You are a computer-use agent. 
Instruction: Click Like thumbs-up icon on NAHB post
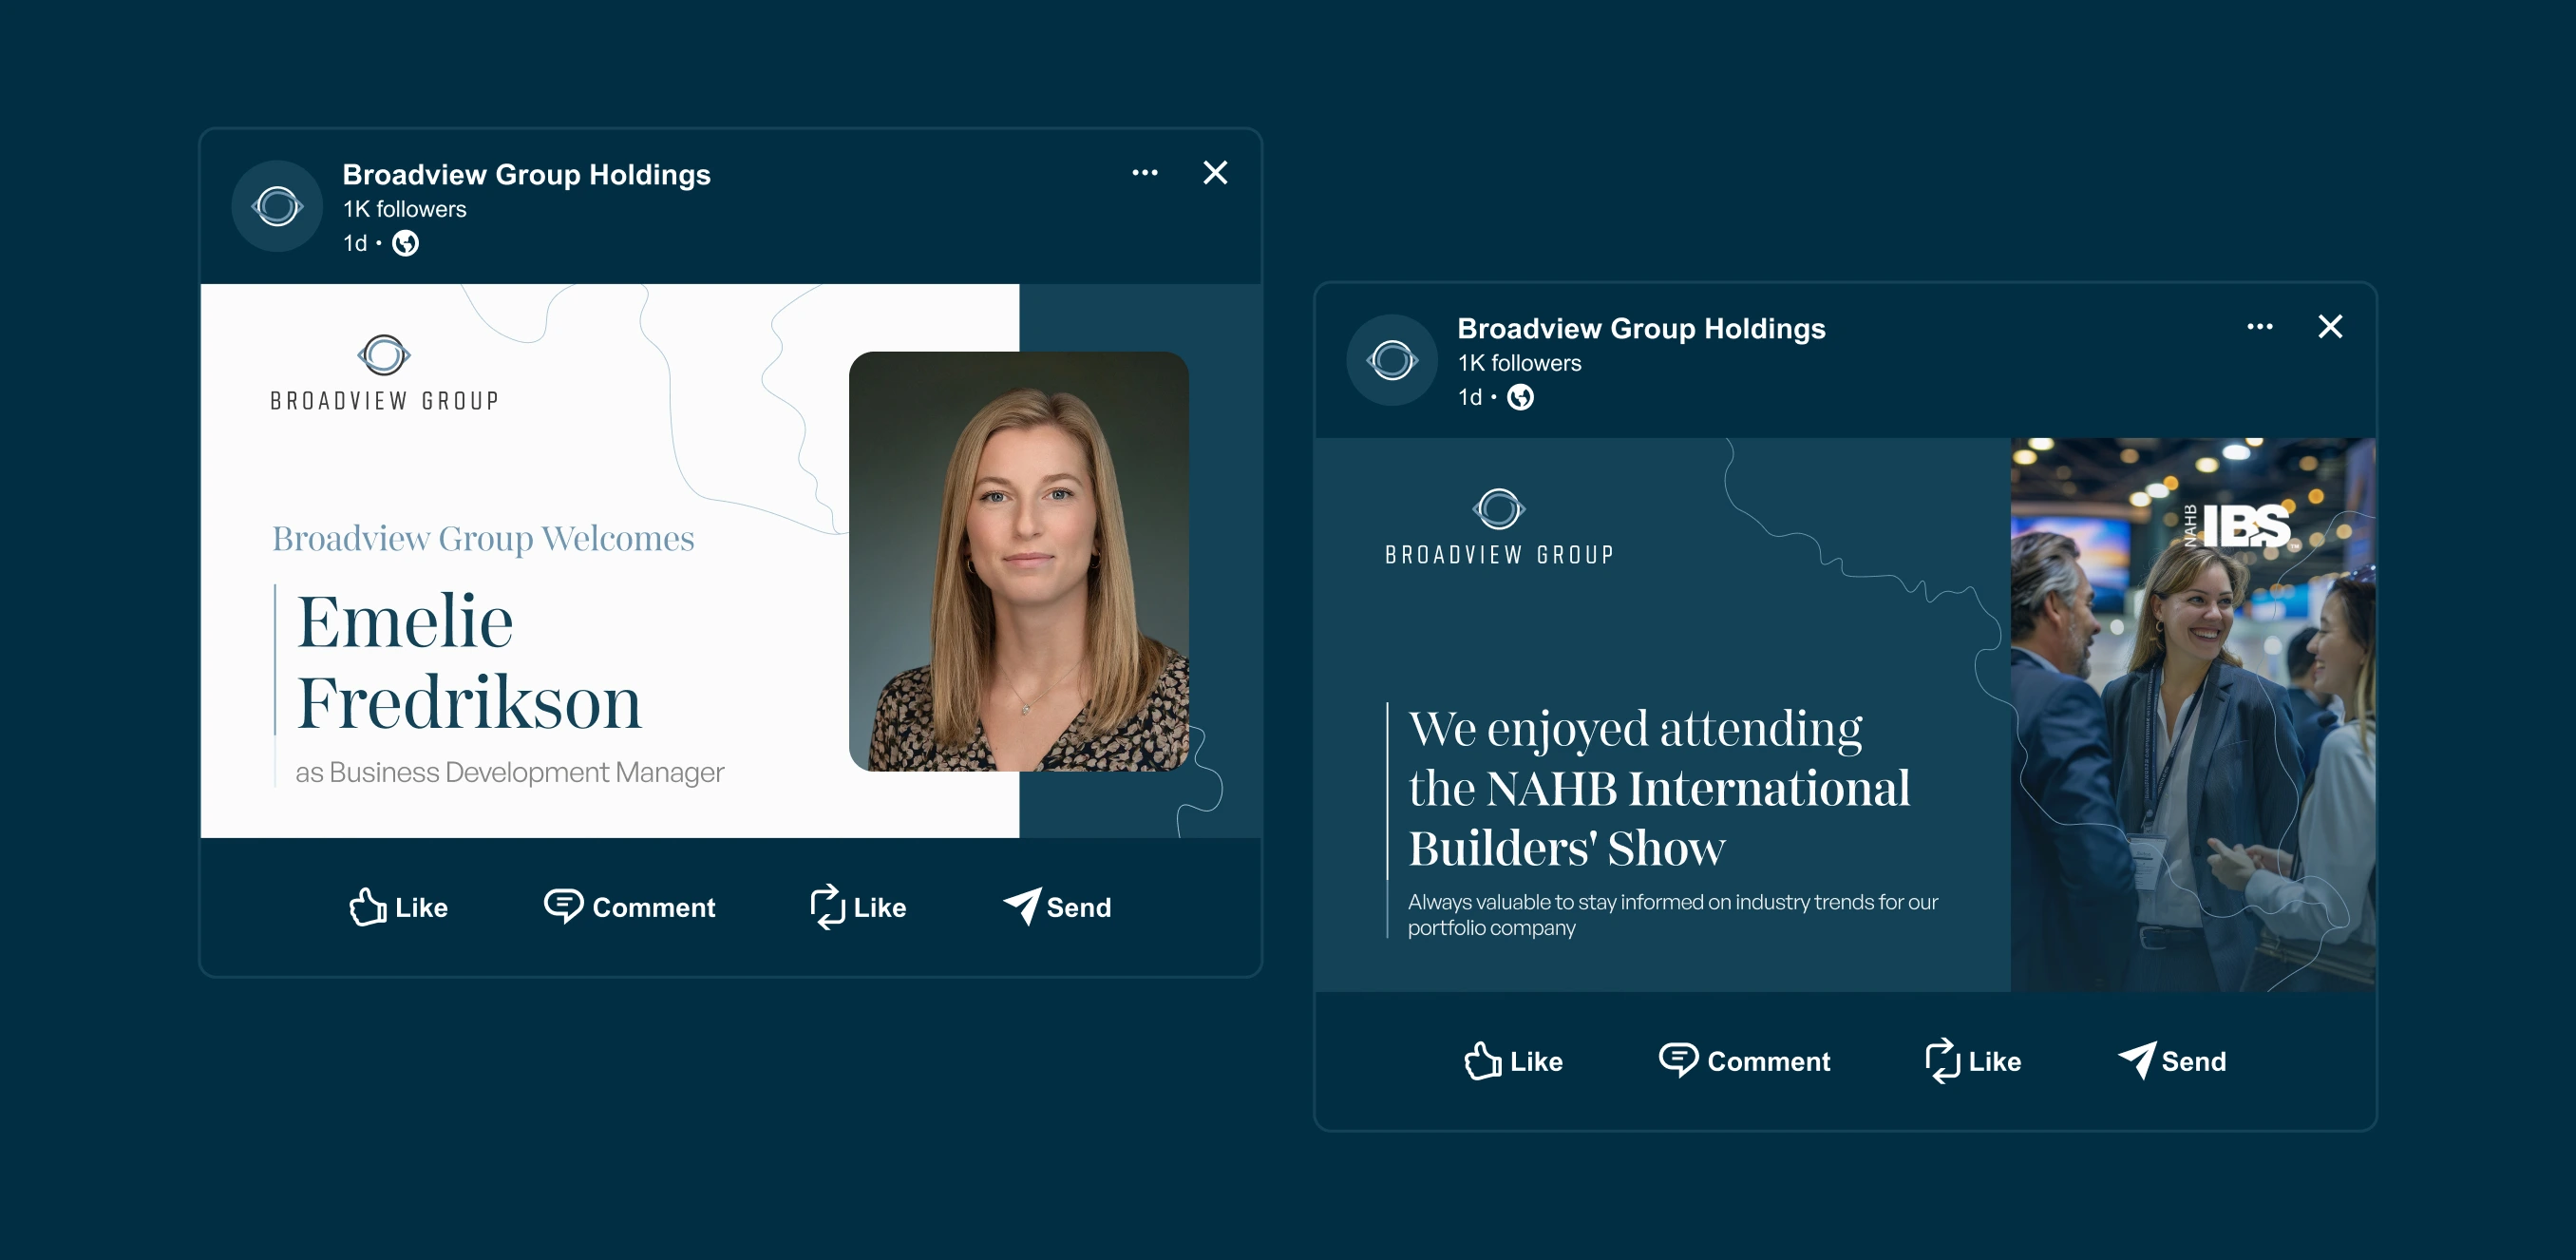click(x=1482, y=1061)
